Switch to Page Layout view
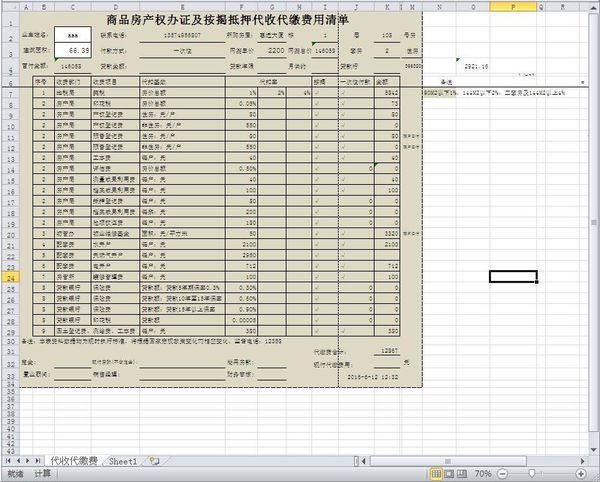 pyautogui.click(x=449, y=474)
